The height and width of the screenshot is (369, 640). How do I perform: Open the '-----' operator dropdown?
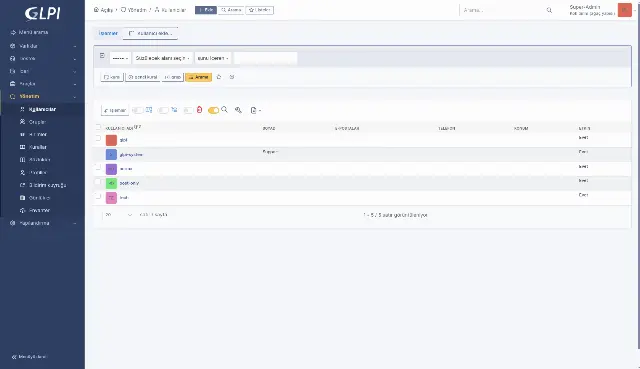pos(120,58)
